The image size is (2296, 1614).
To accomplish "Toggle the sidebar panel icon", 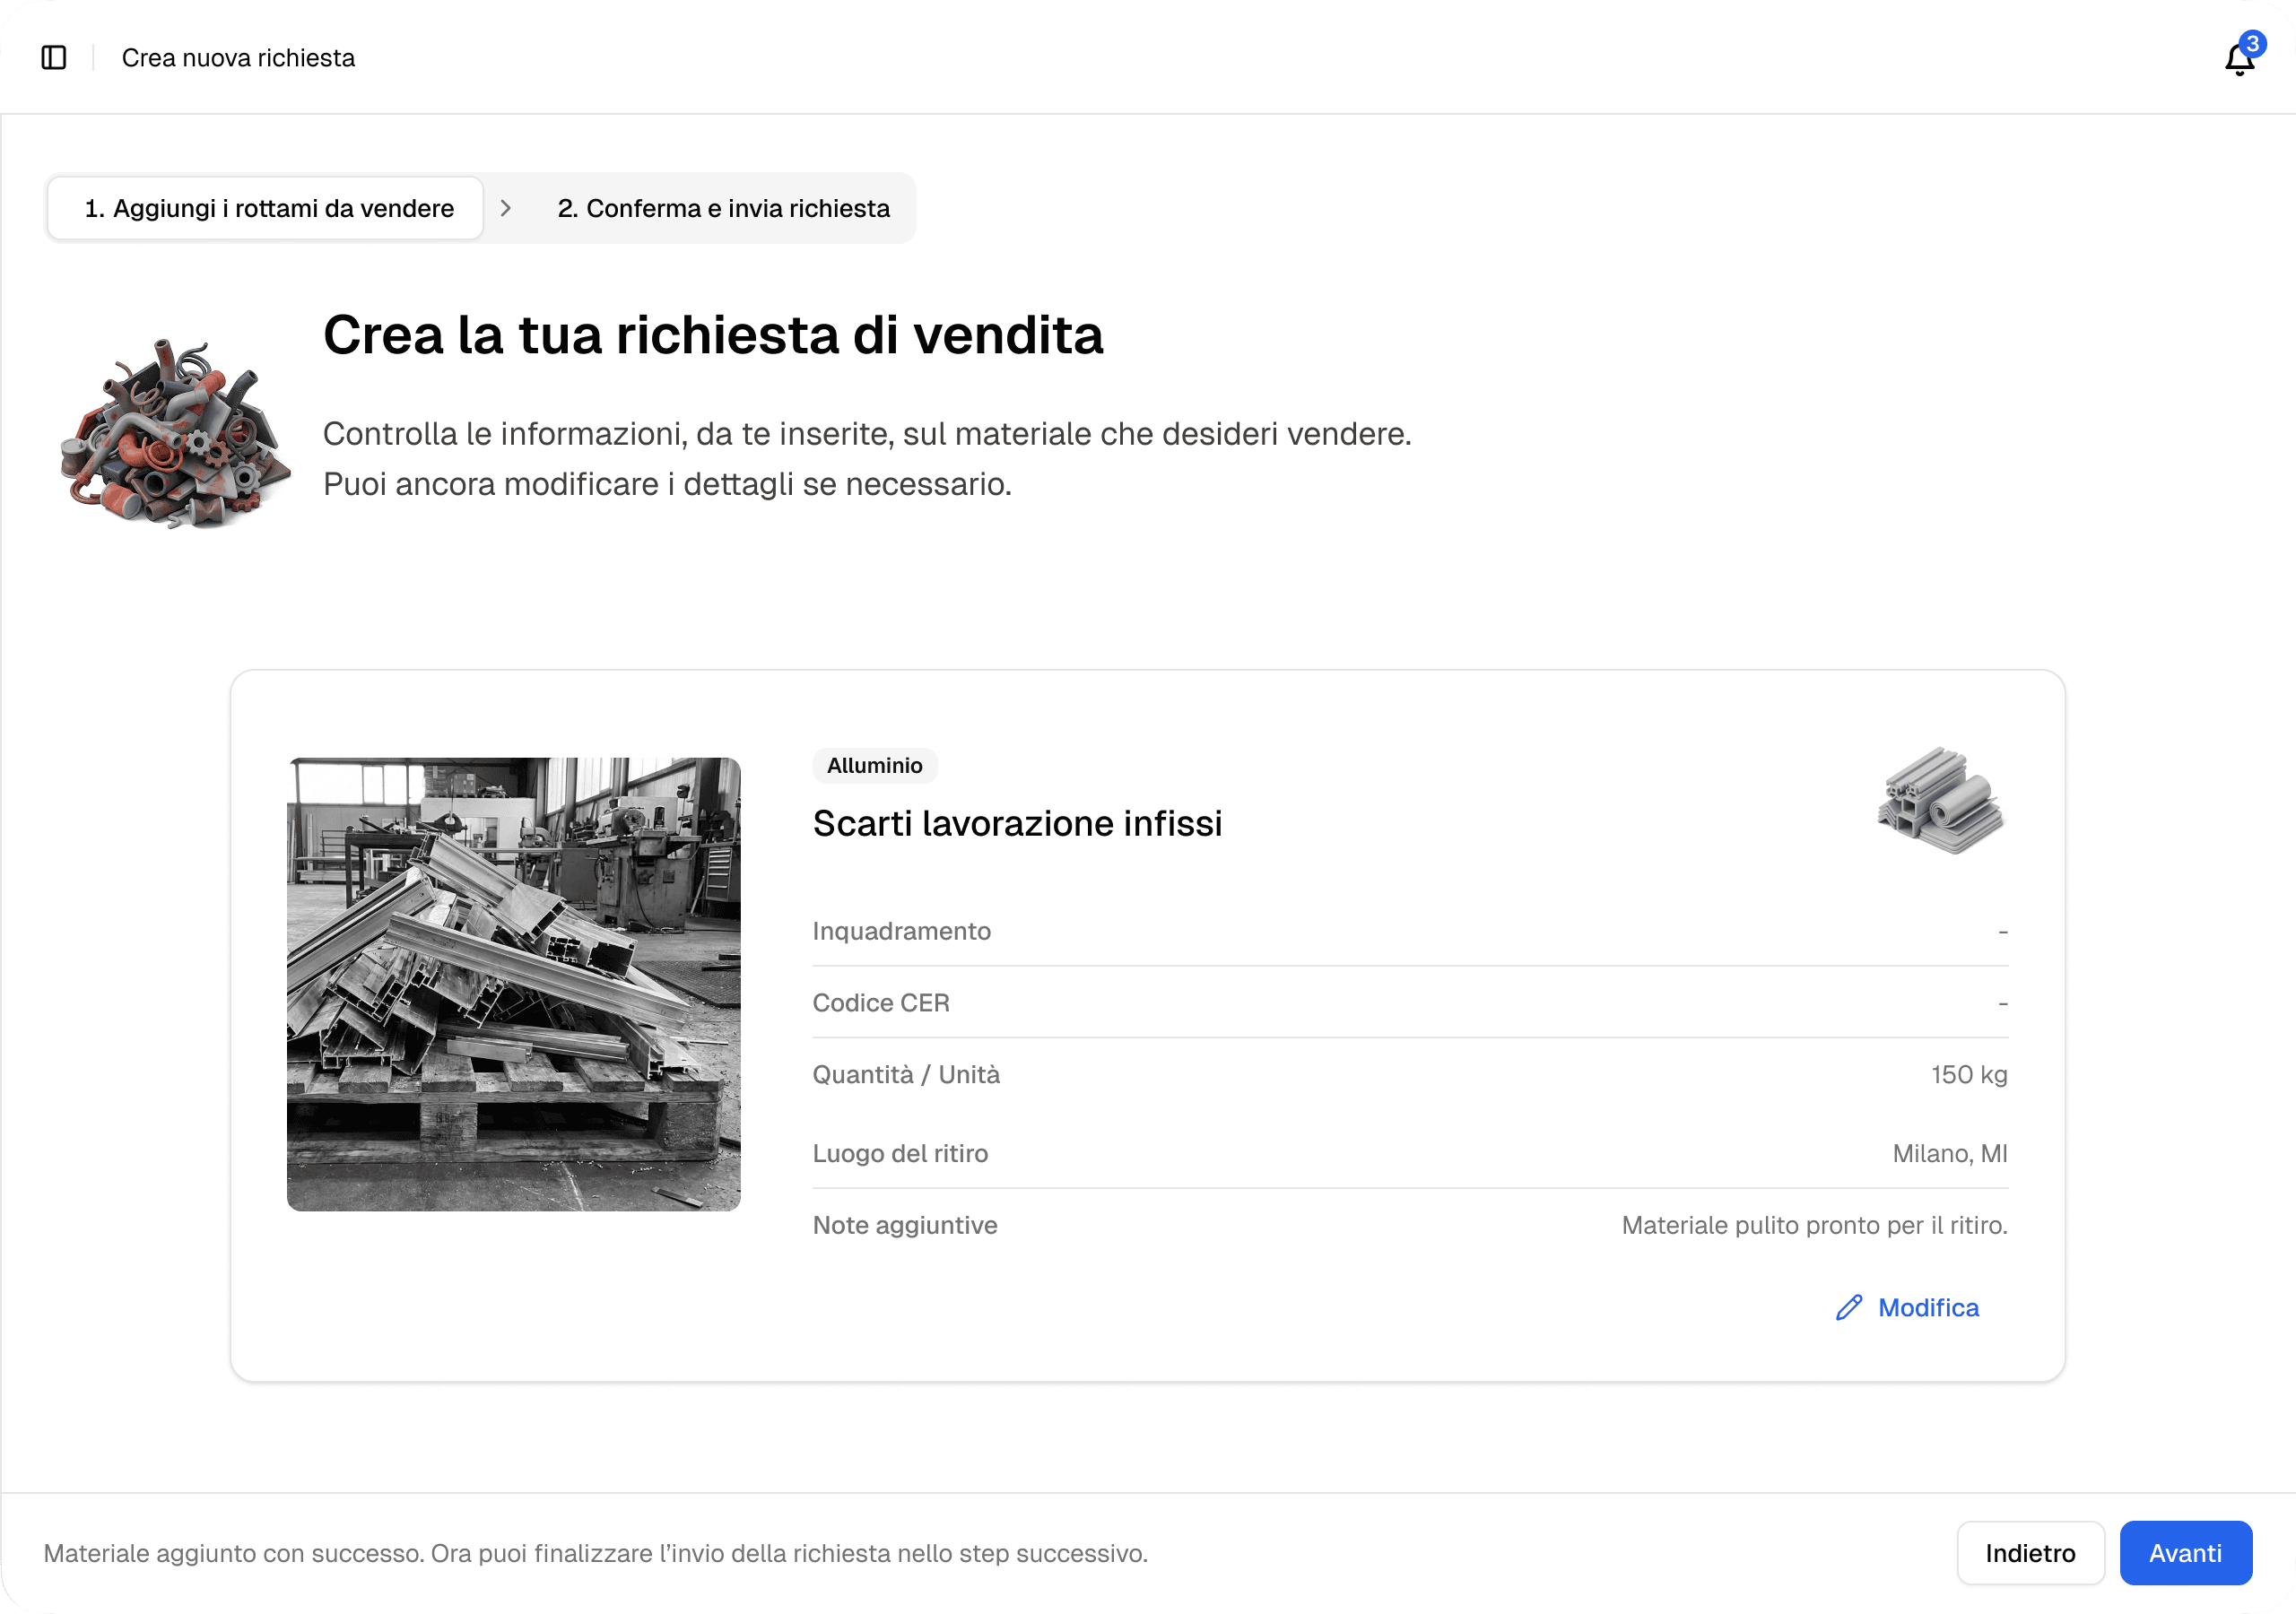I will [x=54, y=58].
